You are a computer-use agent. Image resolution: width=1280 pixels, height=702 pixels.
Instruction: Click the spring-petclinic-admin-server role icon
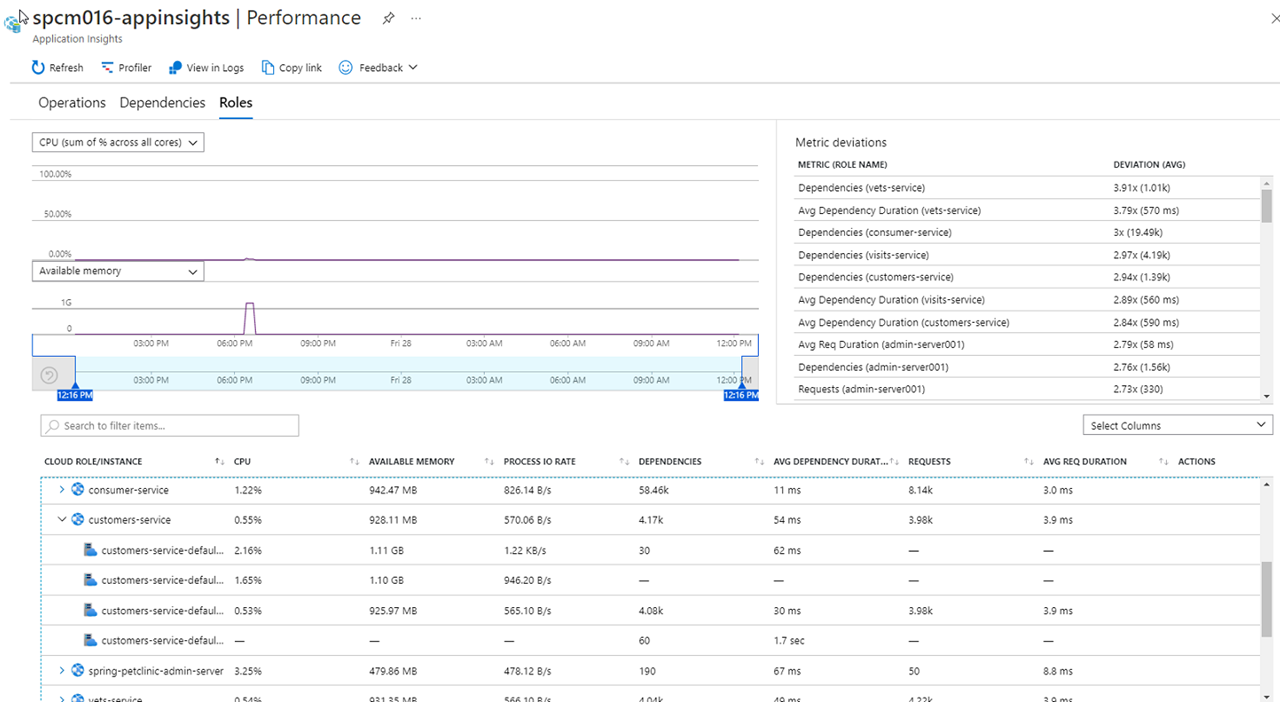[x=78, y=671]
